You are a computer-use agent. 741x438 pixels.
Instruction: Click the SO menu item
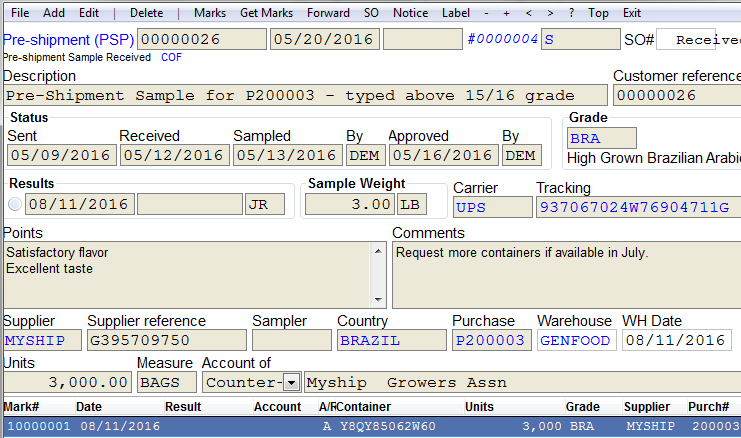371,13
